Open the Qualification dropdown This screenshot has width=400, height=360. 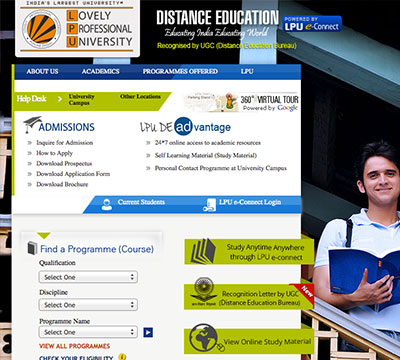[88, 277]
